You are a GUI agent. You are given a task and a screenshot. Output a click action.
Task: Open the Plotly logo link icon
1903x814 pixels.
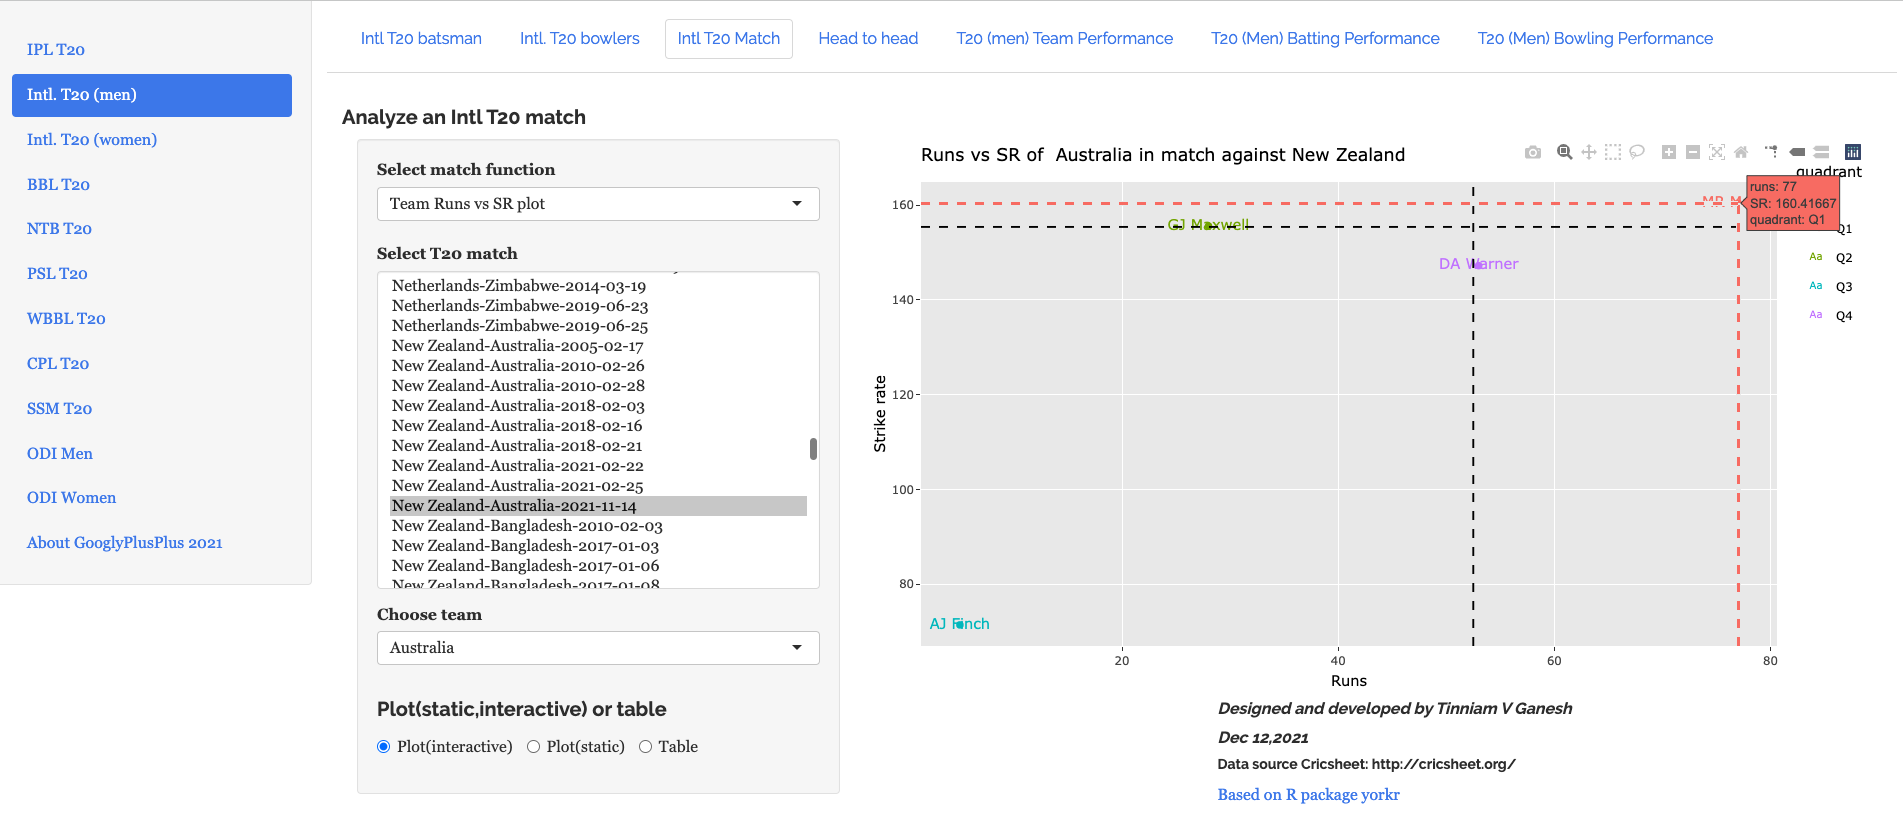point(1853,152)
